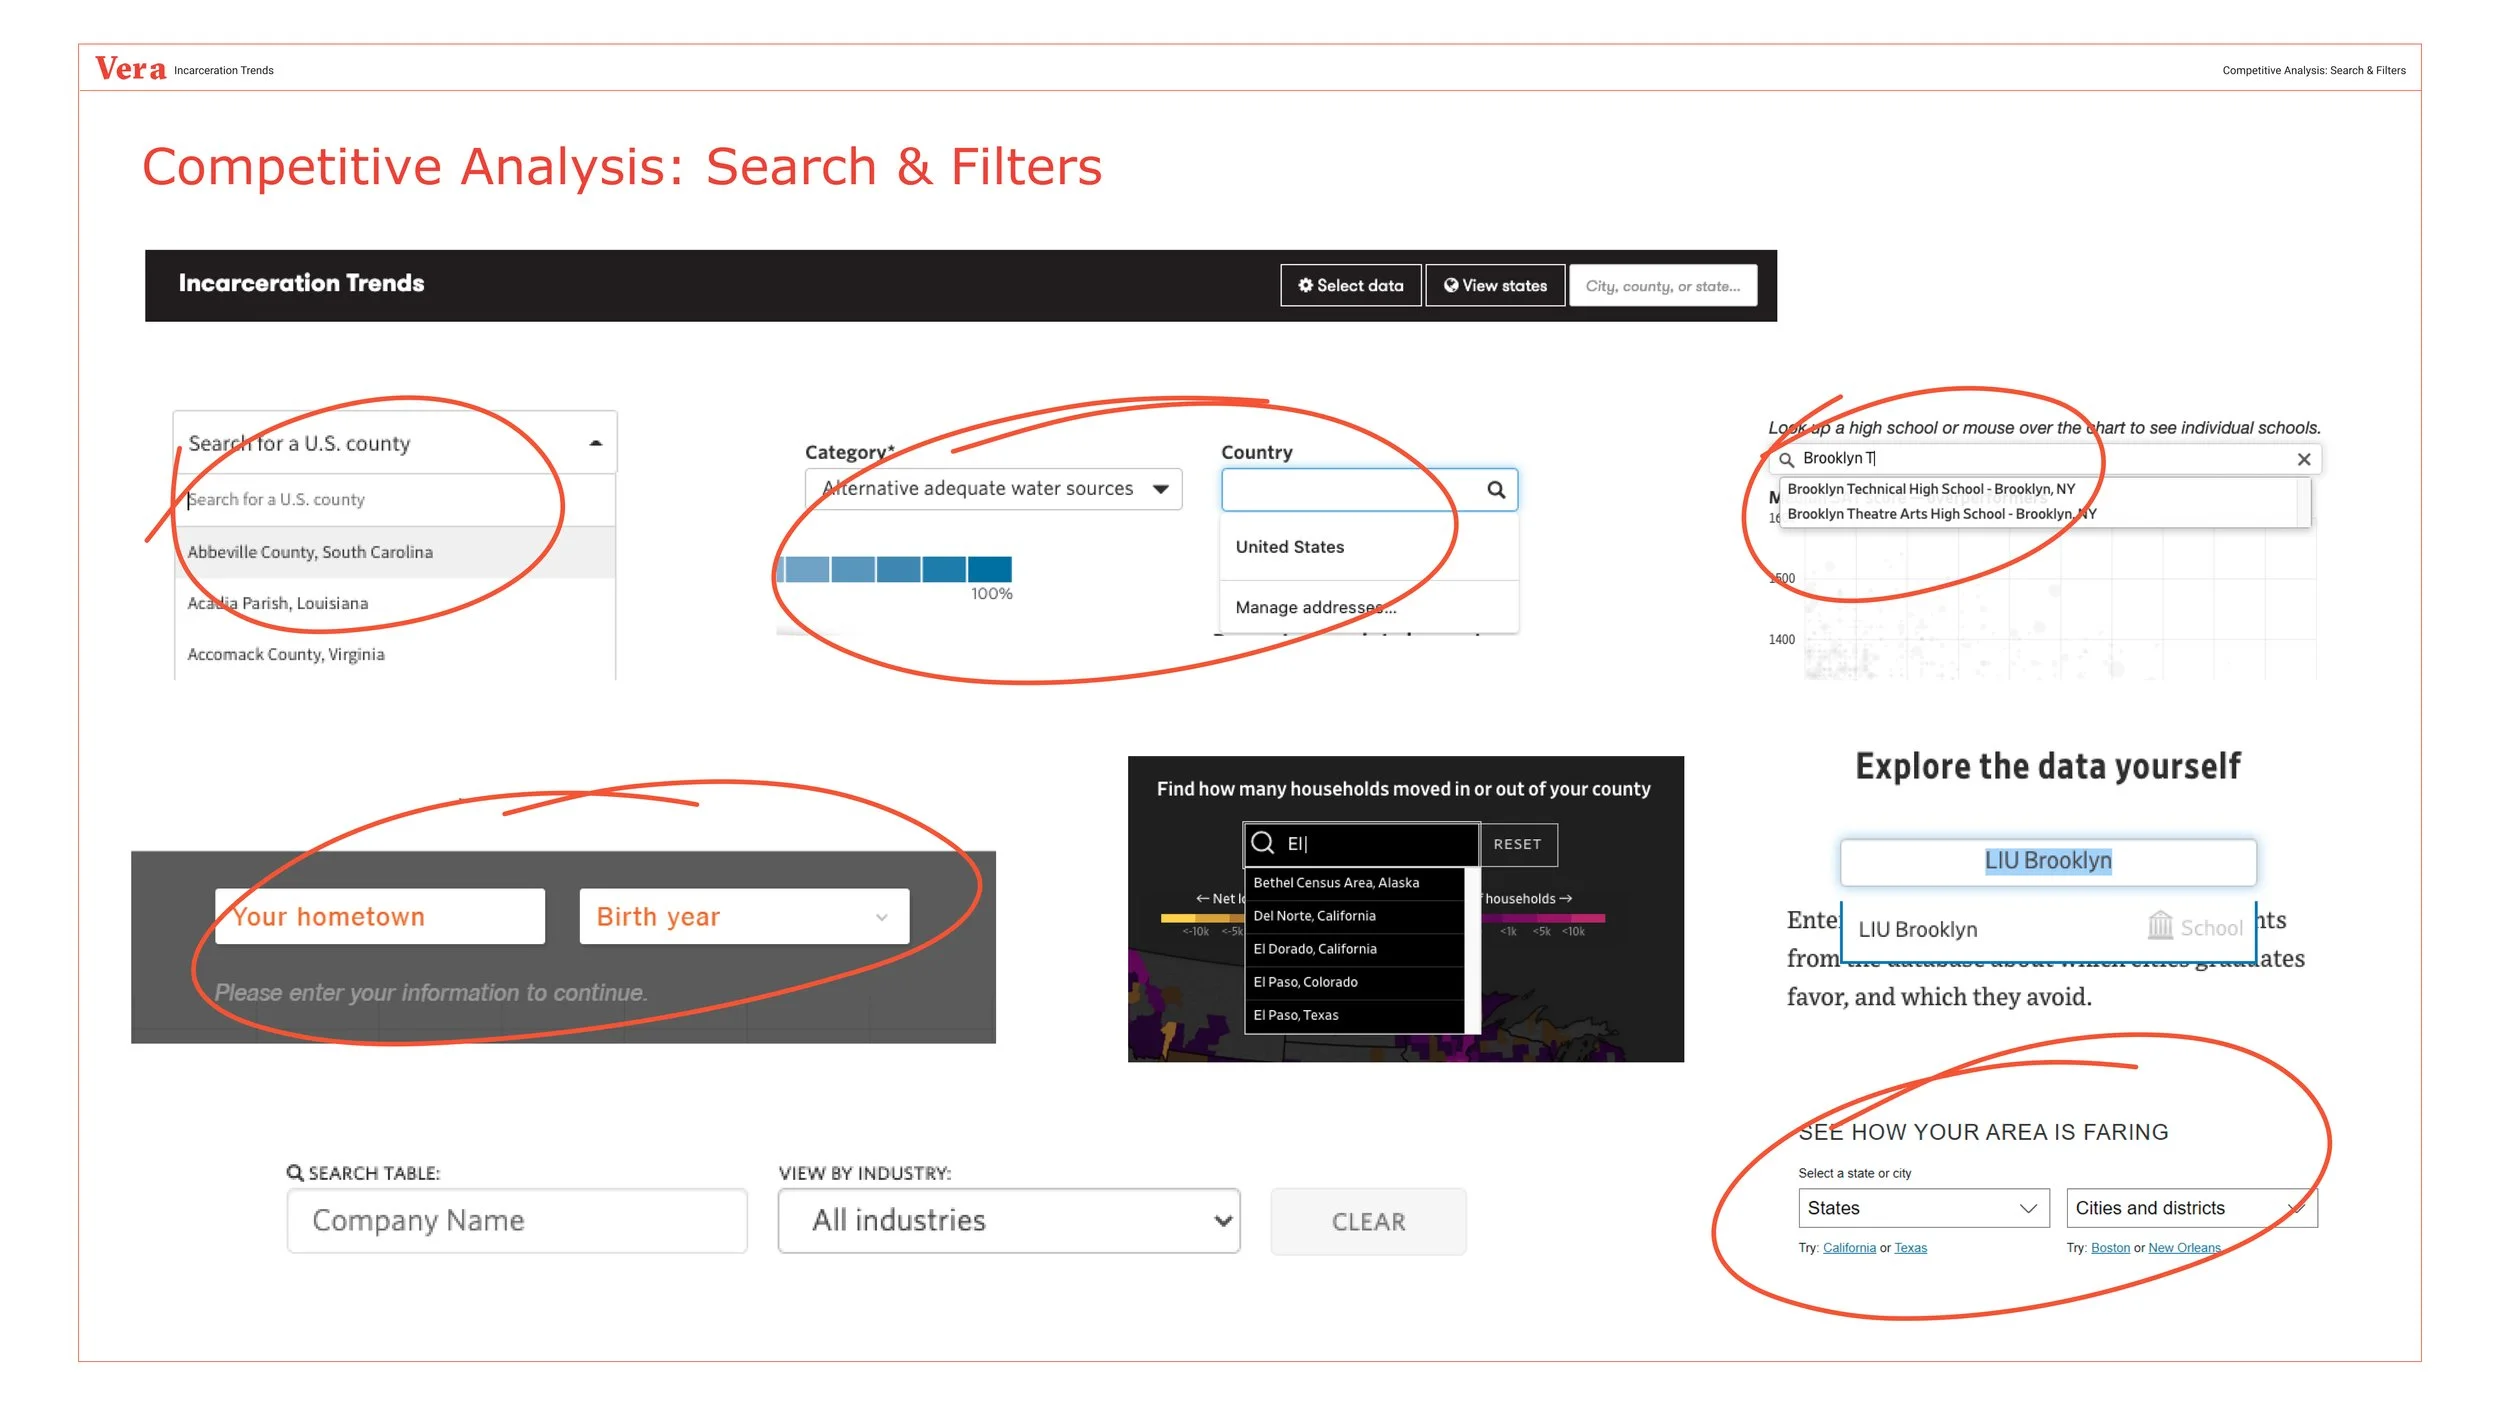Click the Vera logo

click(131, 67)
